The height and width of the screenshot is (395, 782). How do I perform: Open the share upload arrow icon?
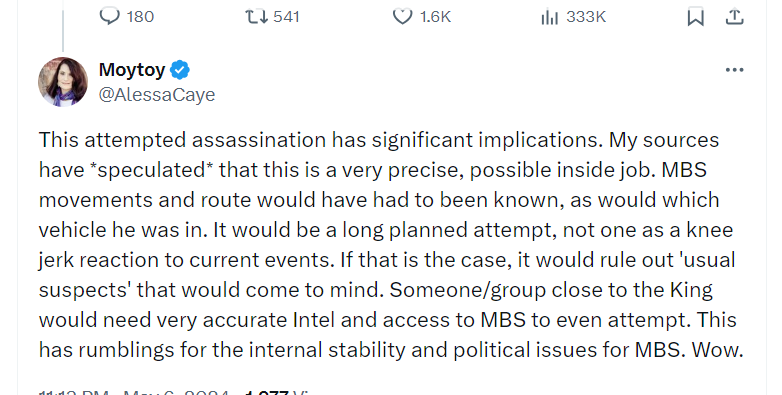tap(734, 16)
